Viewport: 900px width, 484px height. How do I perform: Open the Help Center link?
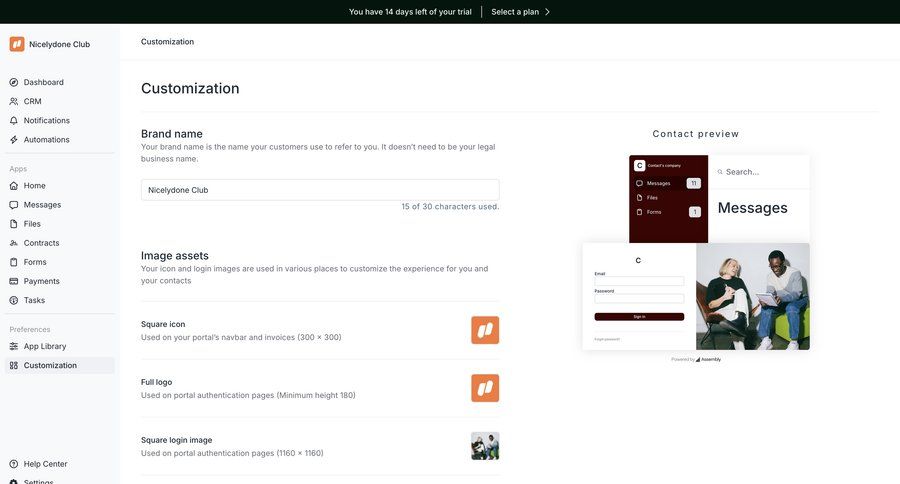click(x=60, y=464)
